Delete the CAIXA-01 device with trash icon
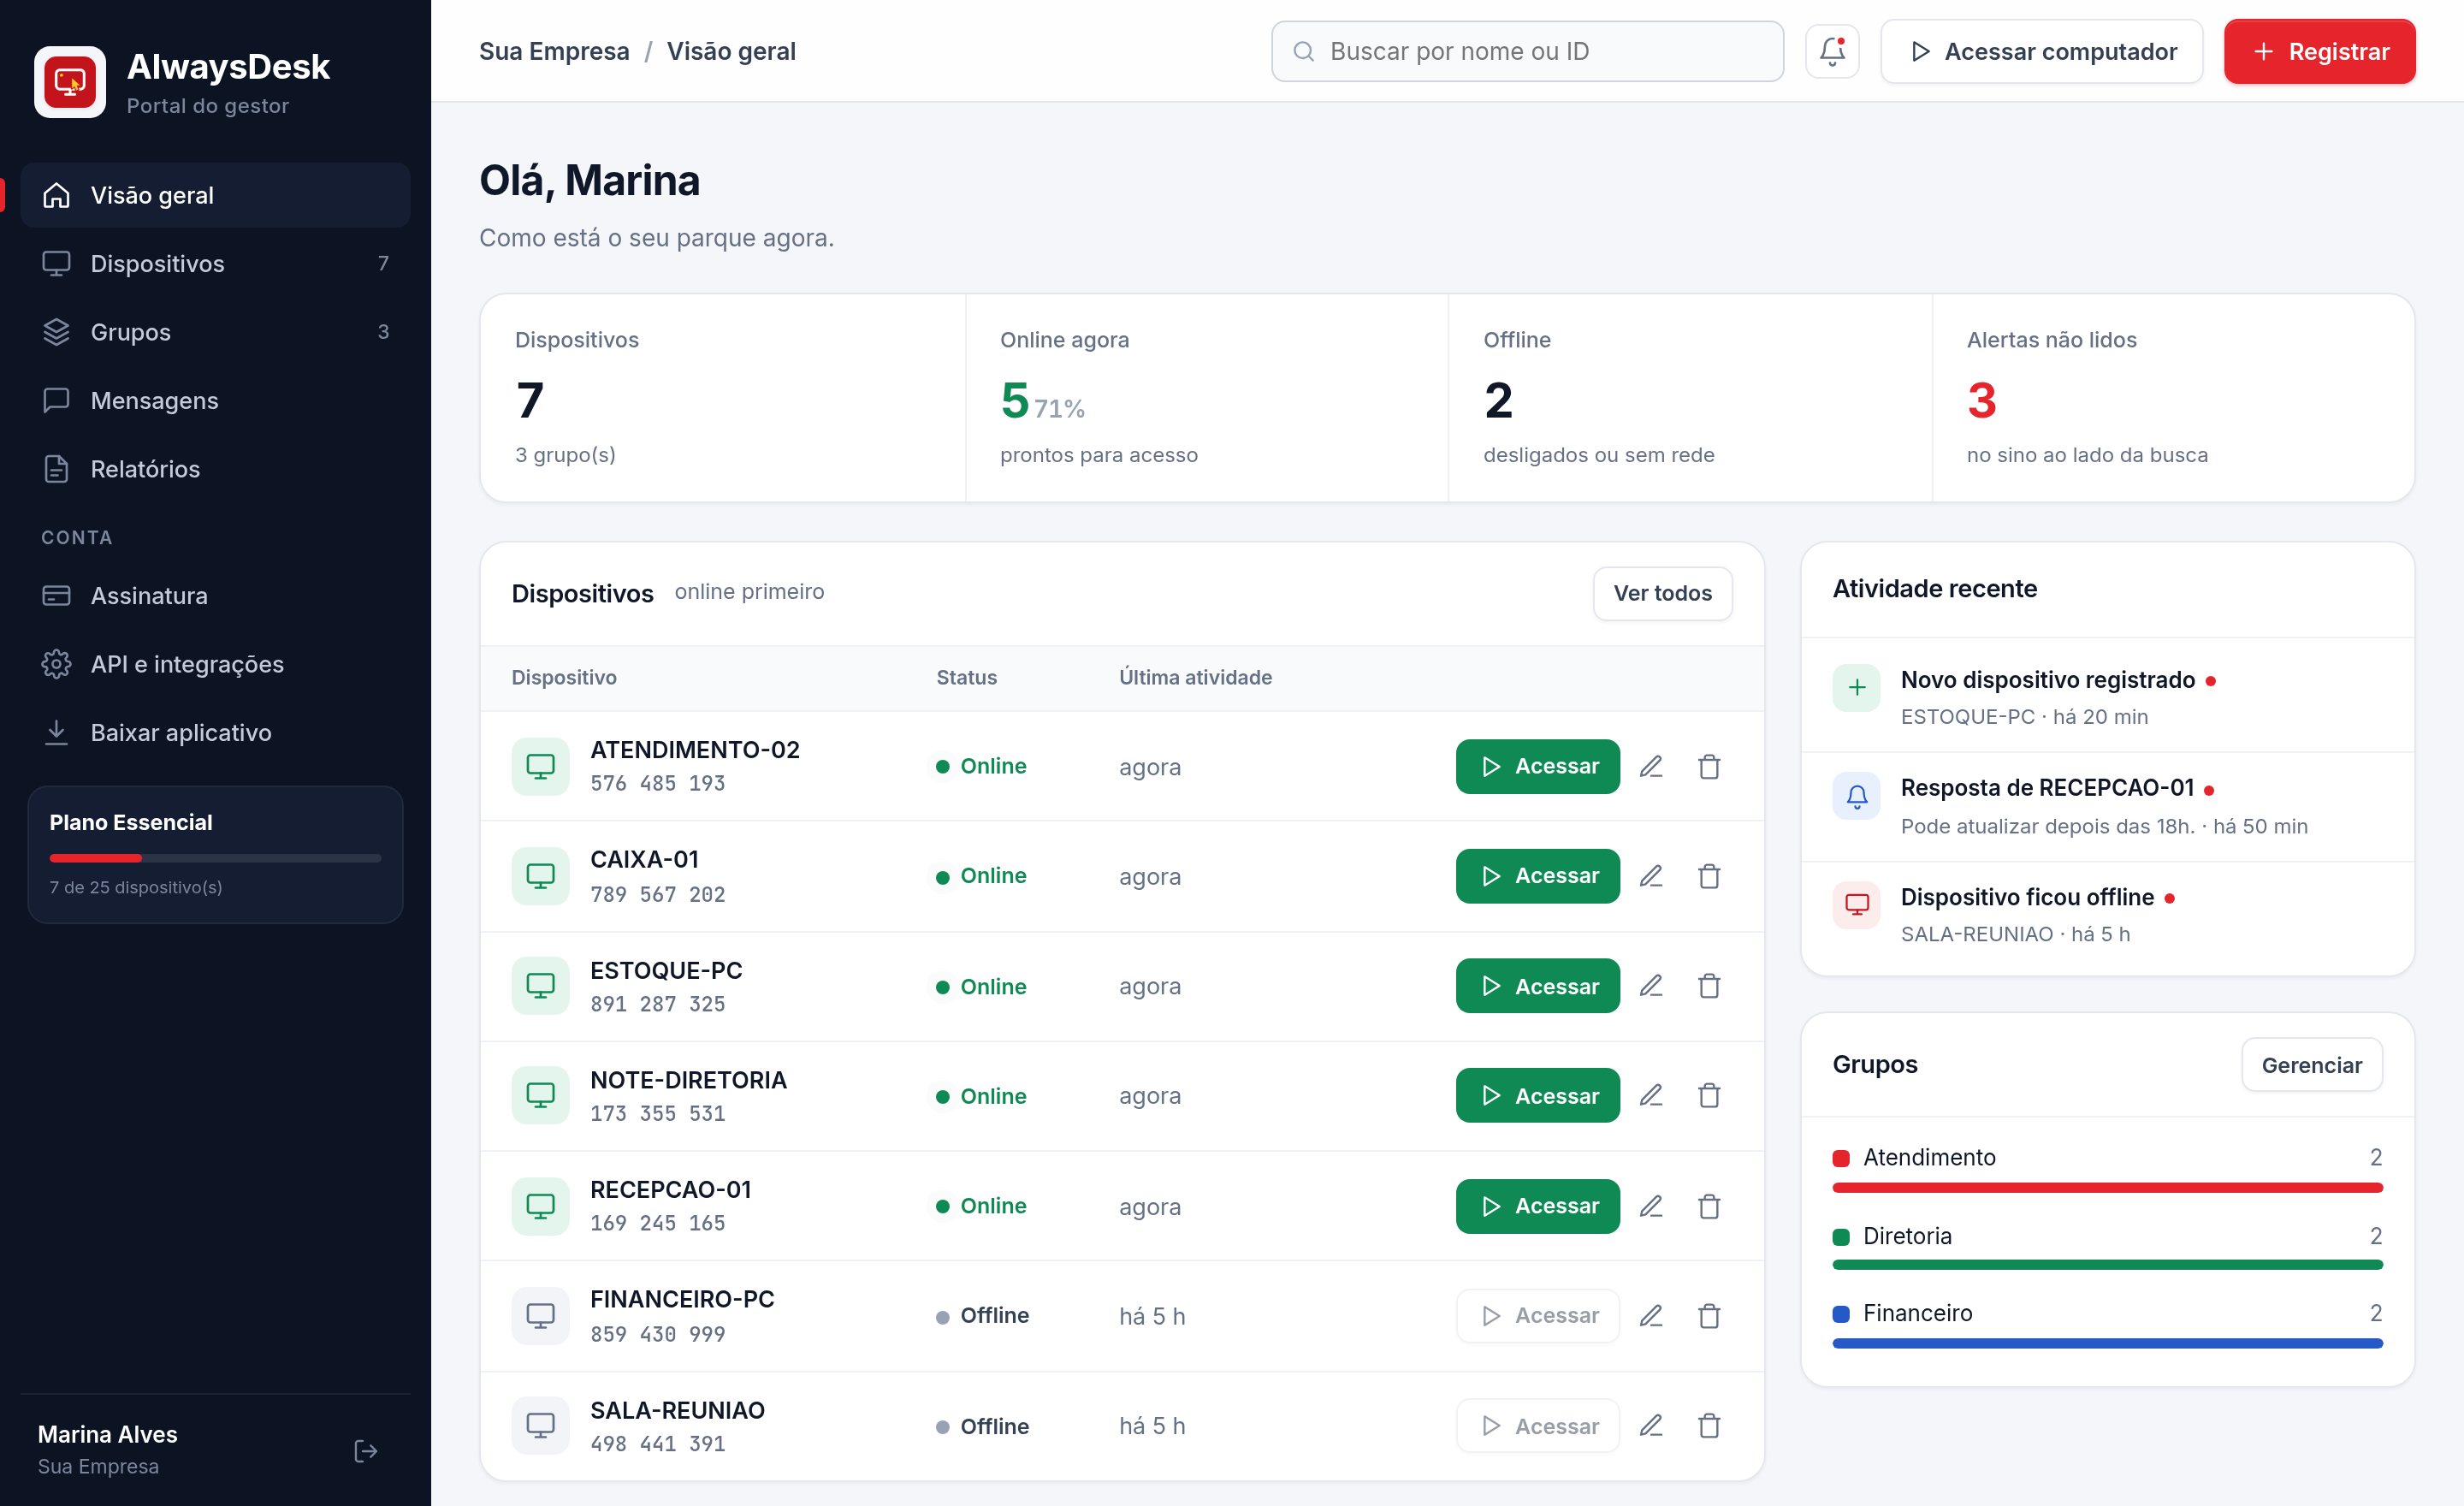Viewport: 2464px width, 1506px height. point(1709,876)
